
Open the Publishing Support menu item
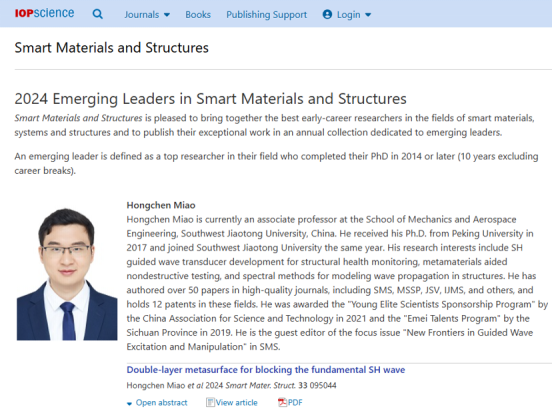coord(266,14)
